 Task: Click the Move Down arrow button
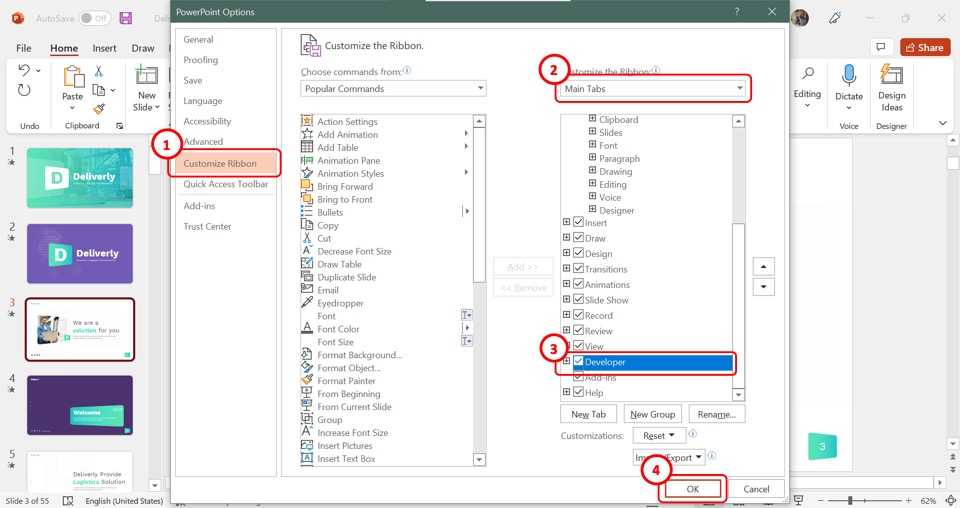[764, 287]
